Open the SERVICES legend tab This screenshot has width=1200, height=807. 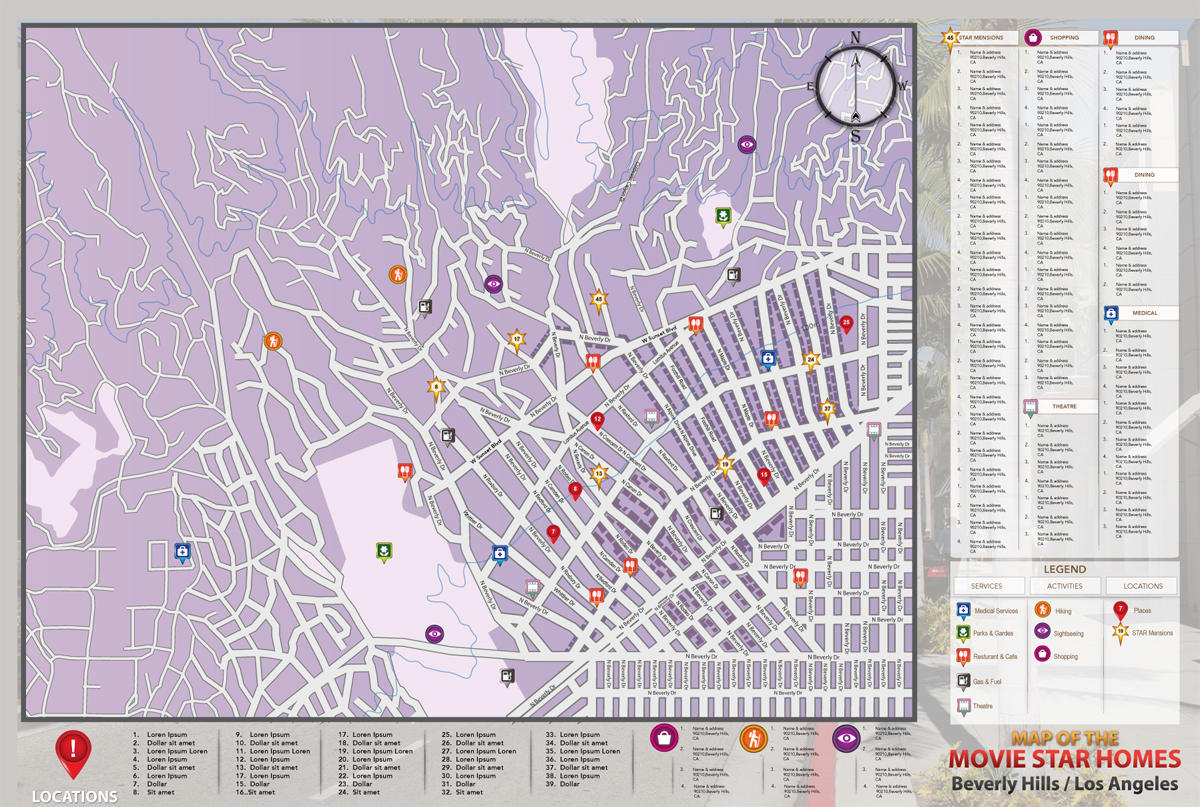[986, 586]
